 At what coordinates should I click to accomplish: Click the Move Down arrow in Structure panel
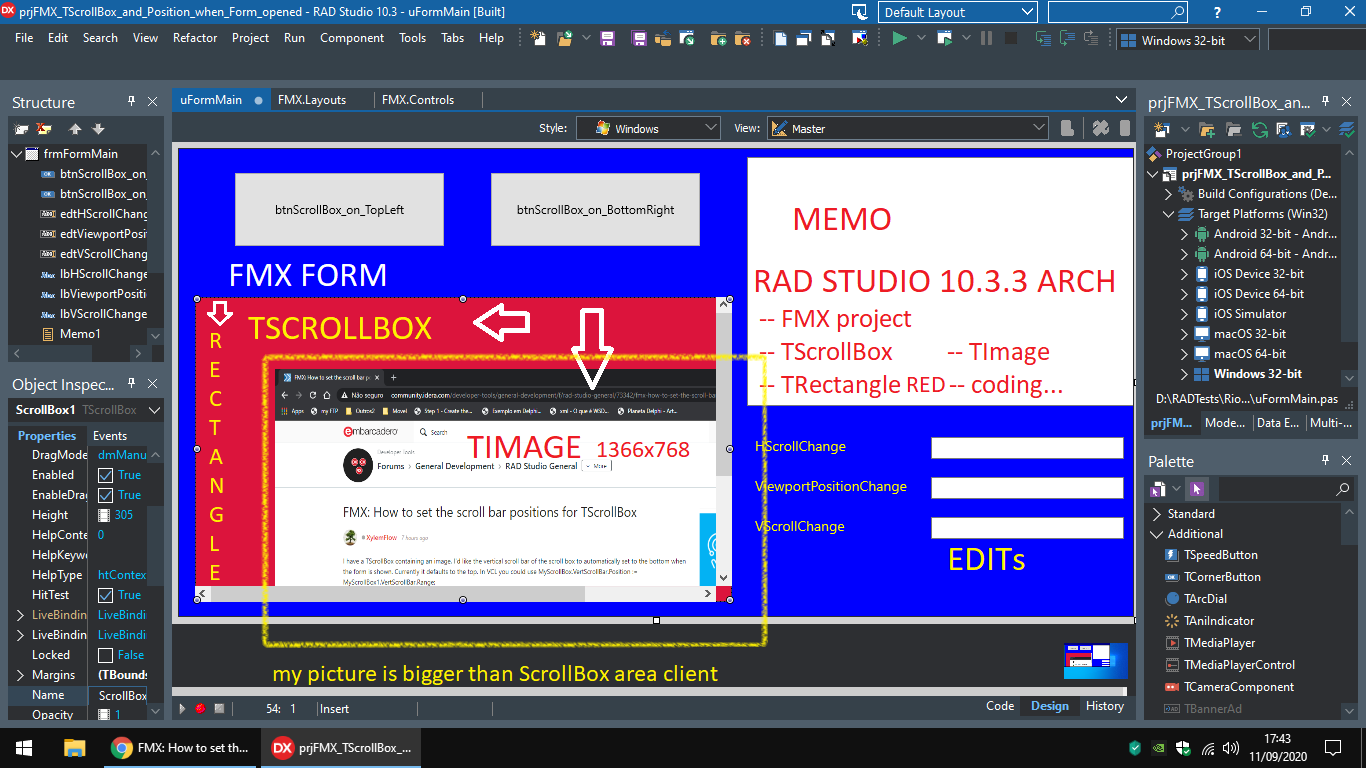click(98, 129)
